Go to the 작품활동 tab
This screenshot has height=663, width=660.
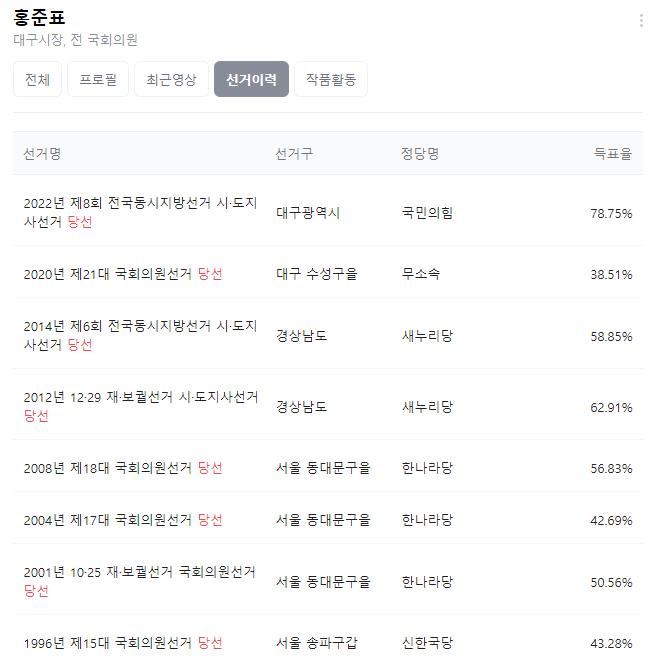330,79
